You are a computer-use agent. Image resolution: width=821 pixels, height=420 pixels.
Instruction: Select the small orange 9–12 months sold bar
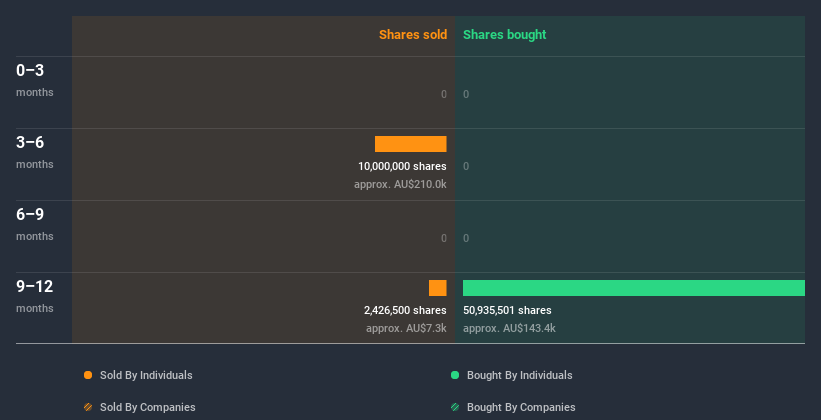point(438,288)
